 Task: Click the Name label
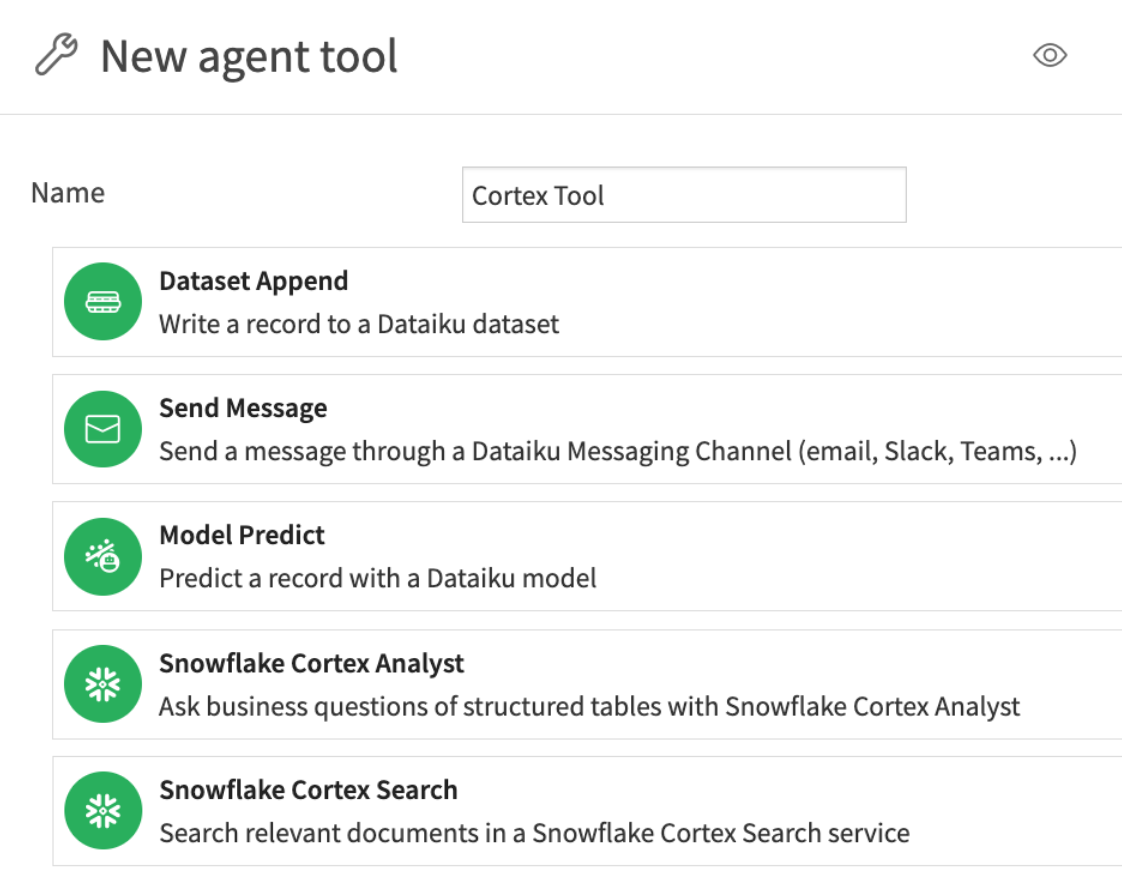[x=67, y=192]
